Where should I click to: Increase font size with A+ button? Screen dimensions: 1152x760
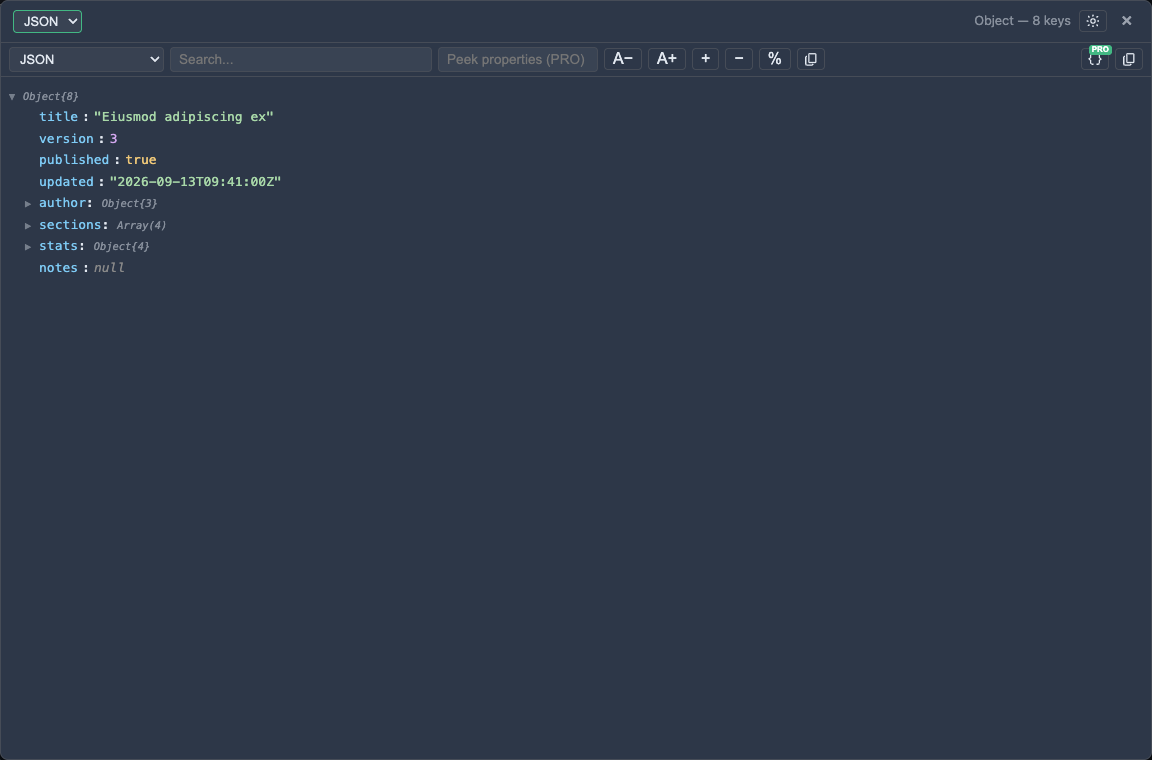click(x=666, y=59)
